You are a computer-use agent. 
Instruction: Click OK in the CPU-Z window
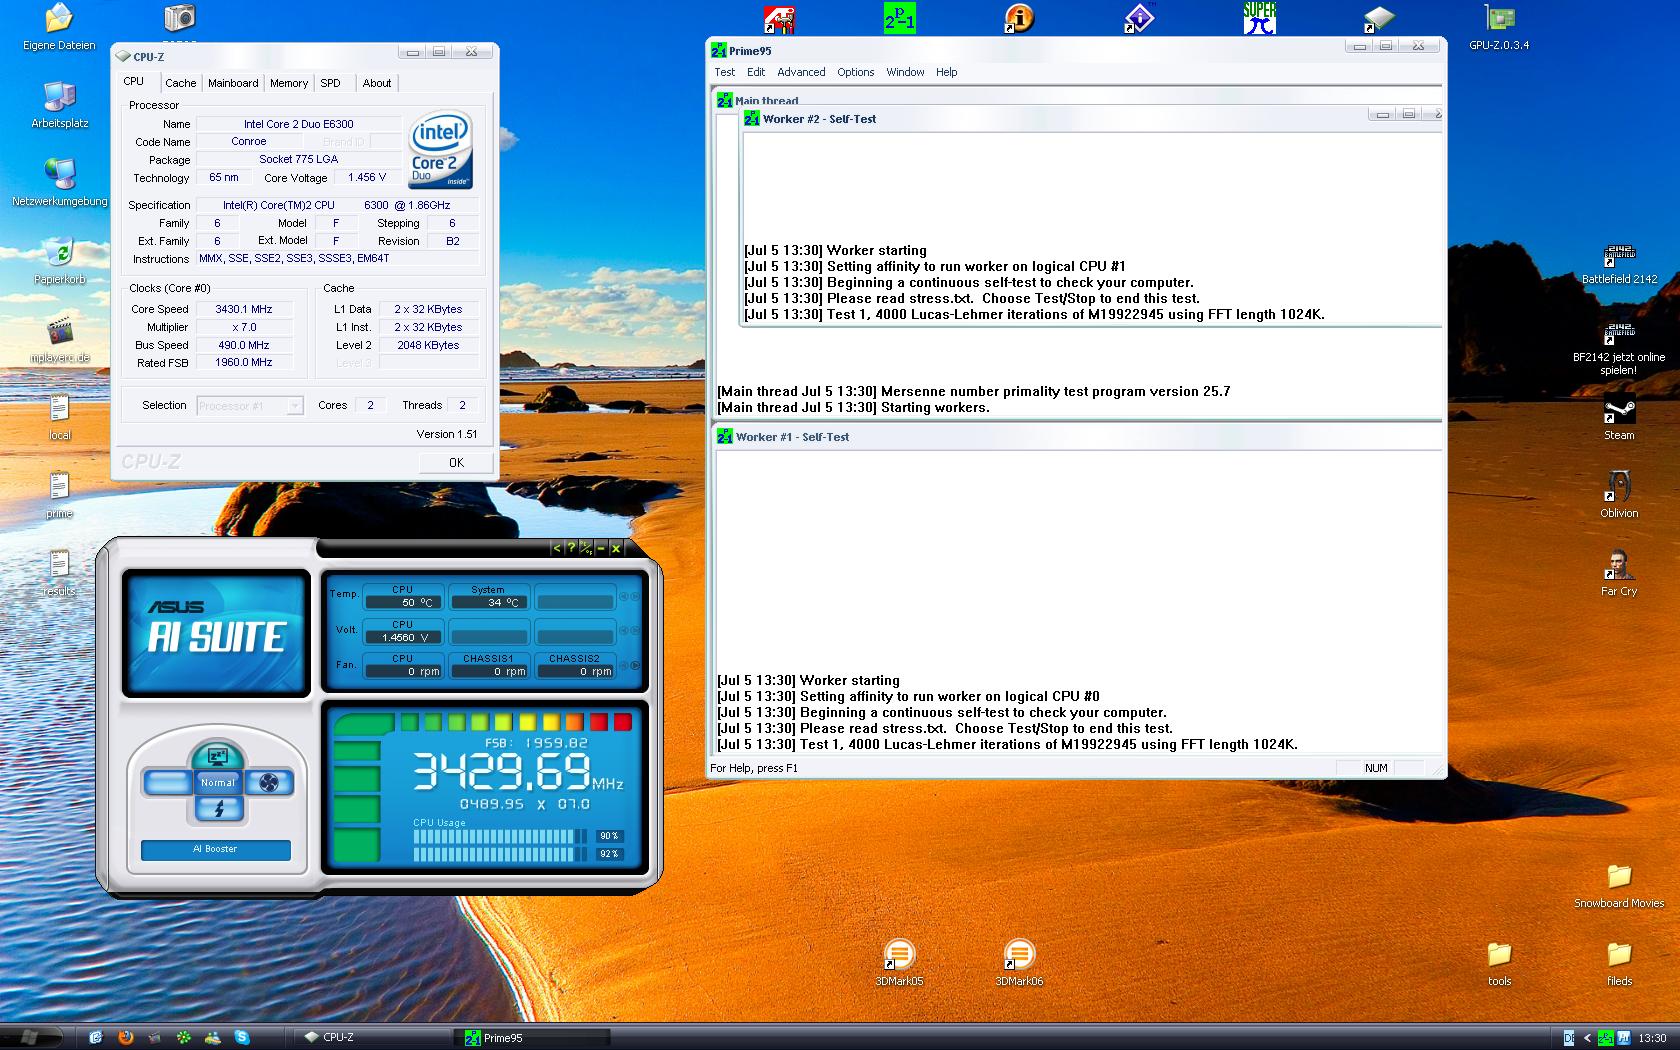point(456,462)
